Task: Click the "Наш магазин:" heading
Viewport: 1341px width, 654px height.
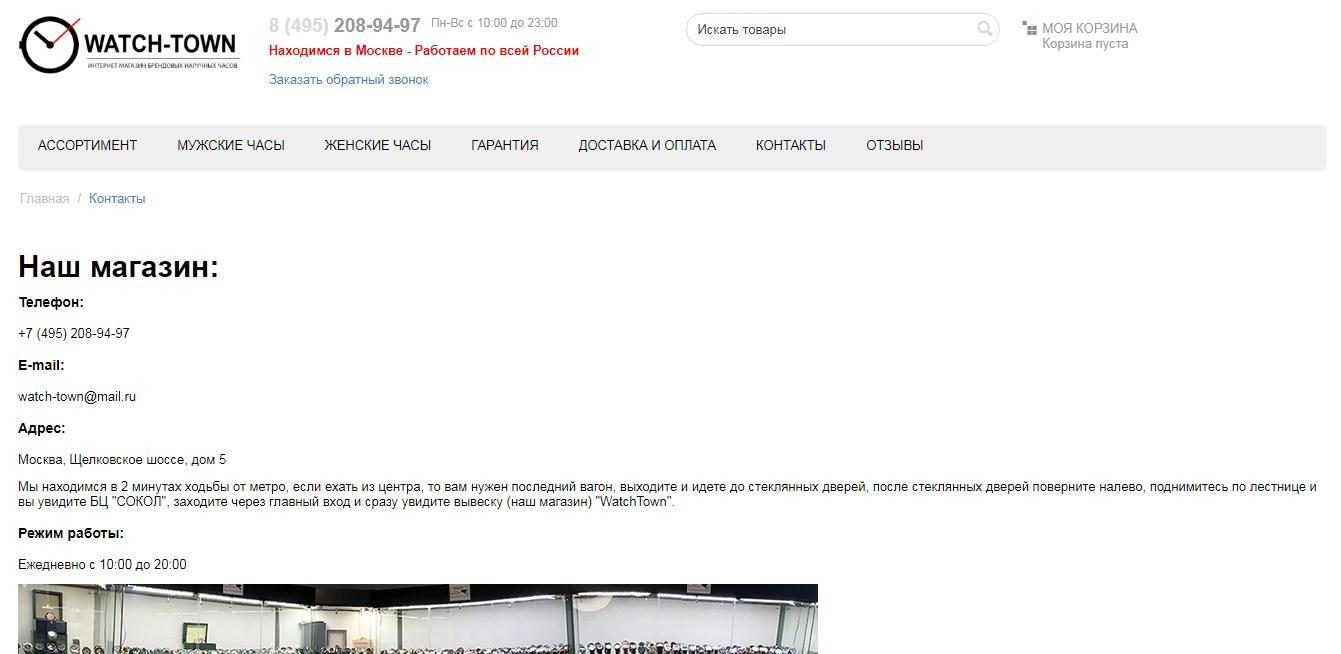Action: [118, 267]
